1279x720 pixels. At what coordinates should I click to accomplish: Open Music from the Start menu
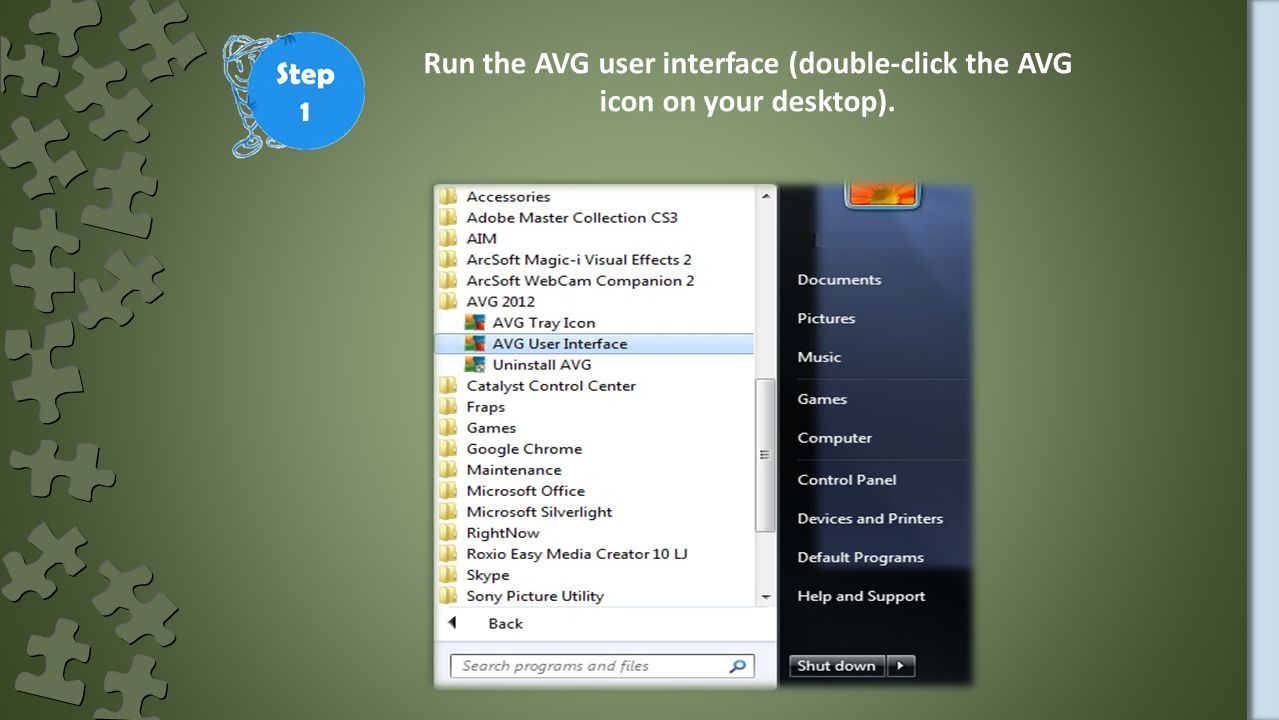tap(819, 357)
